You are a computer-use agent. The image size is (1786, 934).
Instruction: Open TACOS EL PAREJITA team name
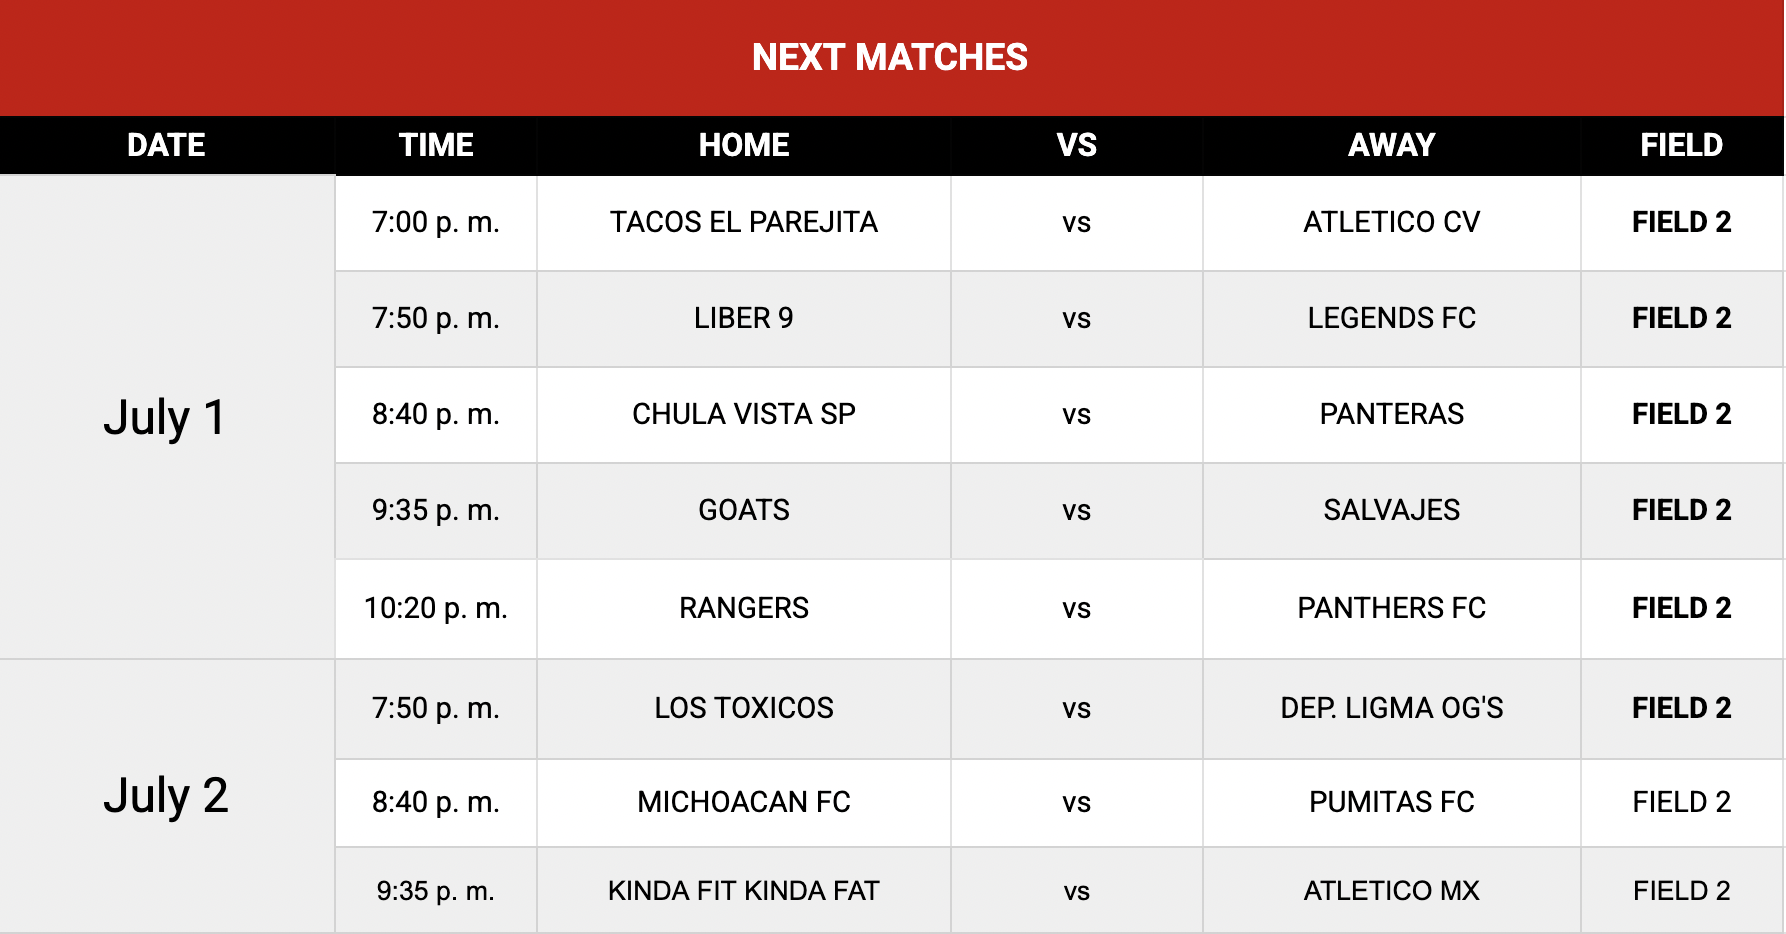tap(744, 222)
